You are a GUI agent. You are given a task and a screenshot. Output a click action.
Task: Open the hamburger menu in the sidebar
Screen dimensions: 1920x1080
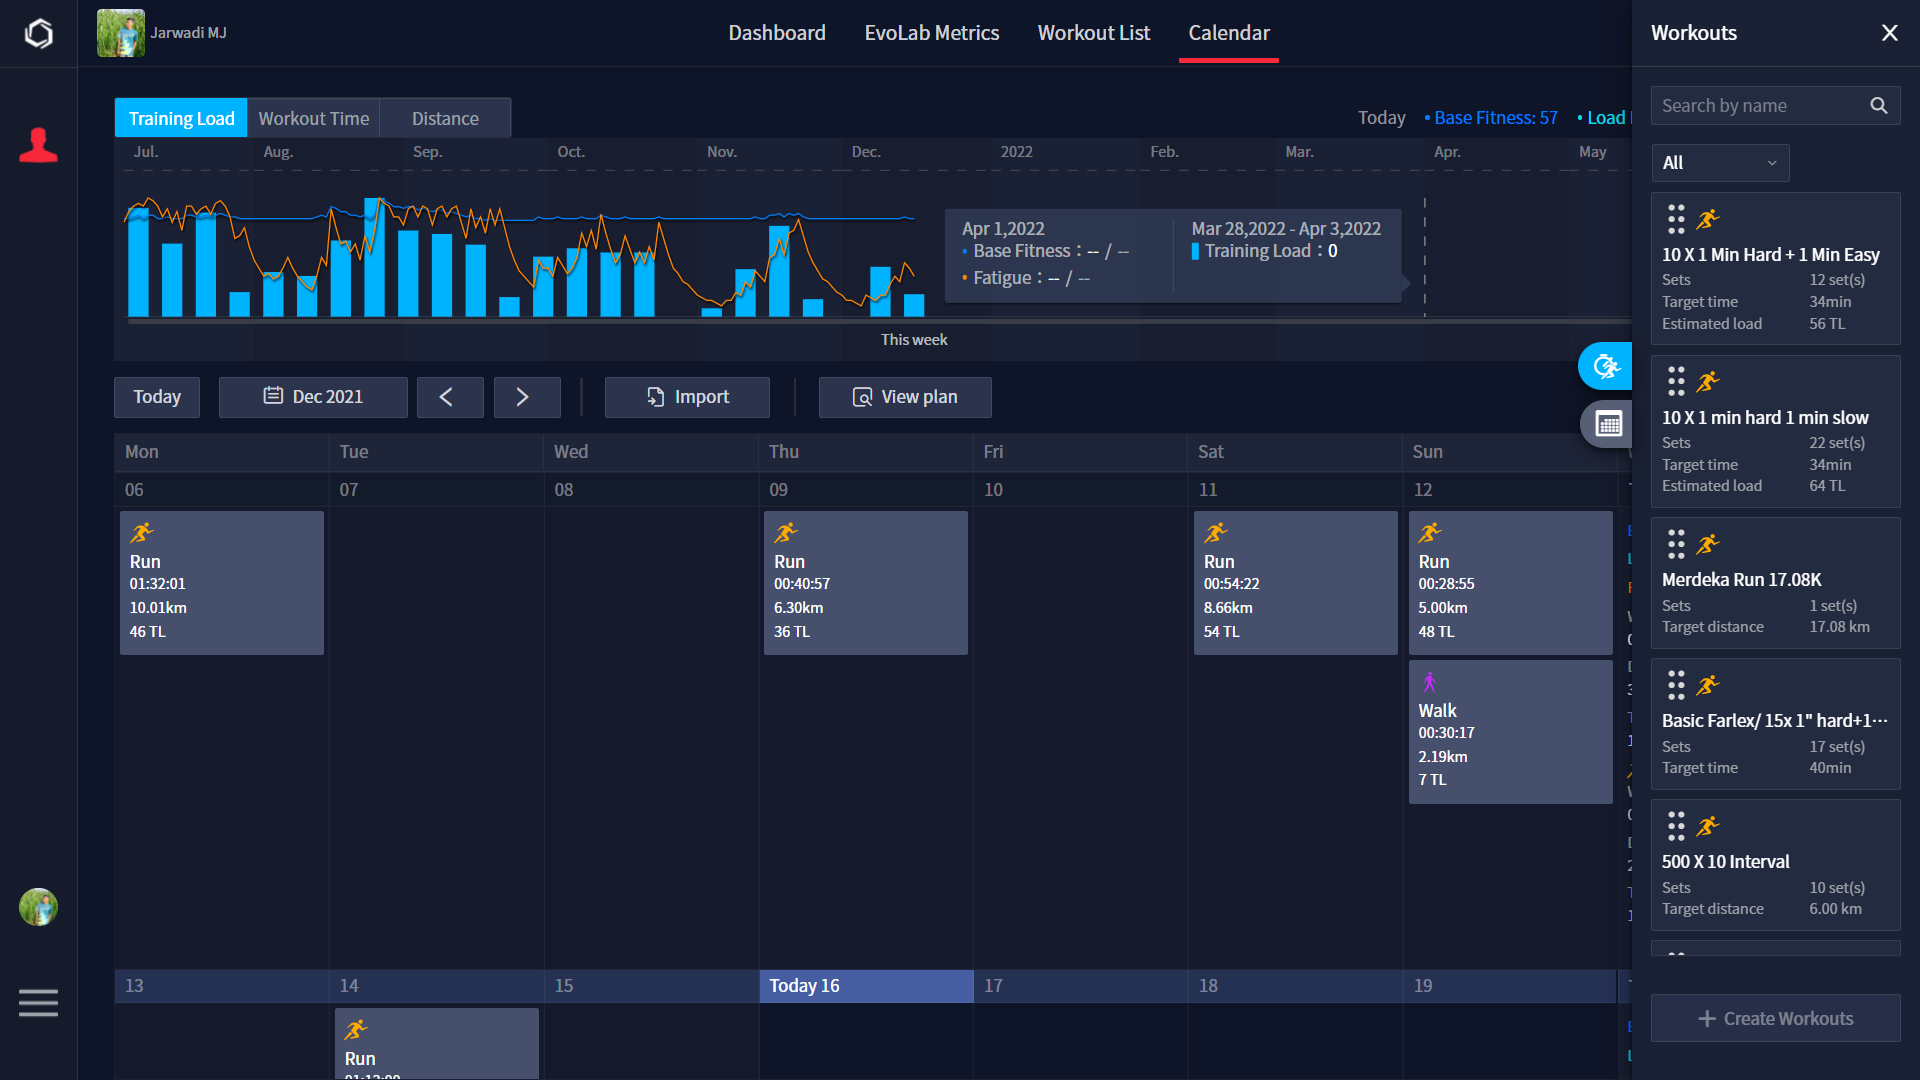pyautogui.click(x=38, y=1002)
